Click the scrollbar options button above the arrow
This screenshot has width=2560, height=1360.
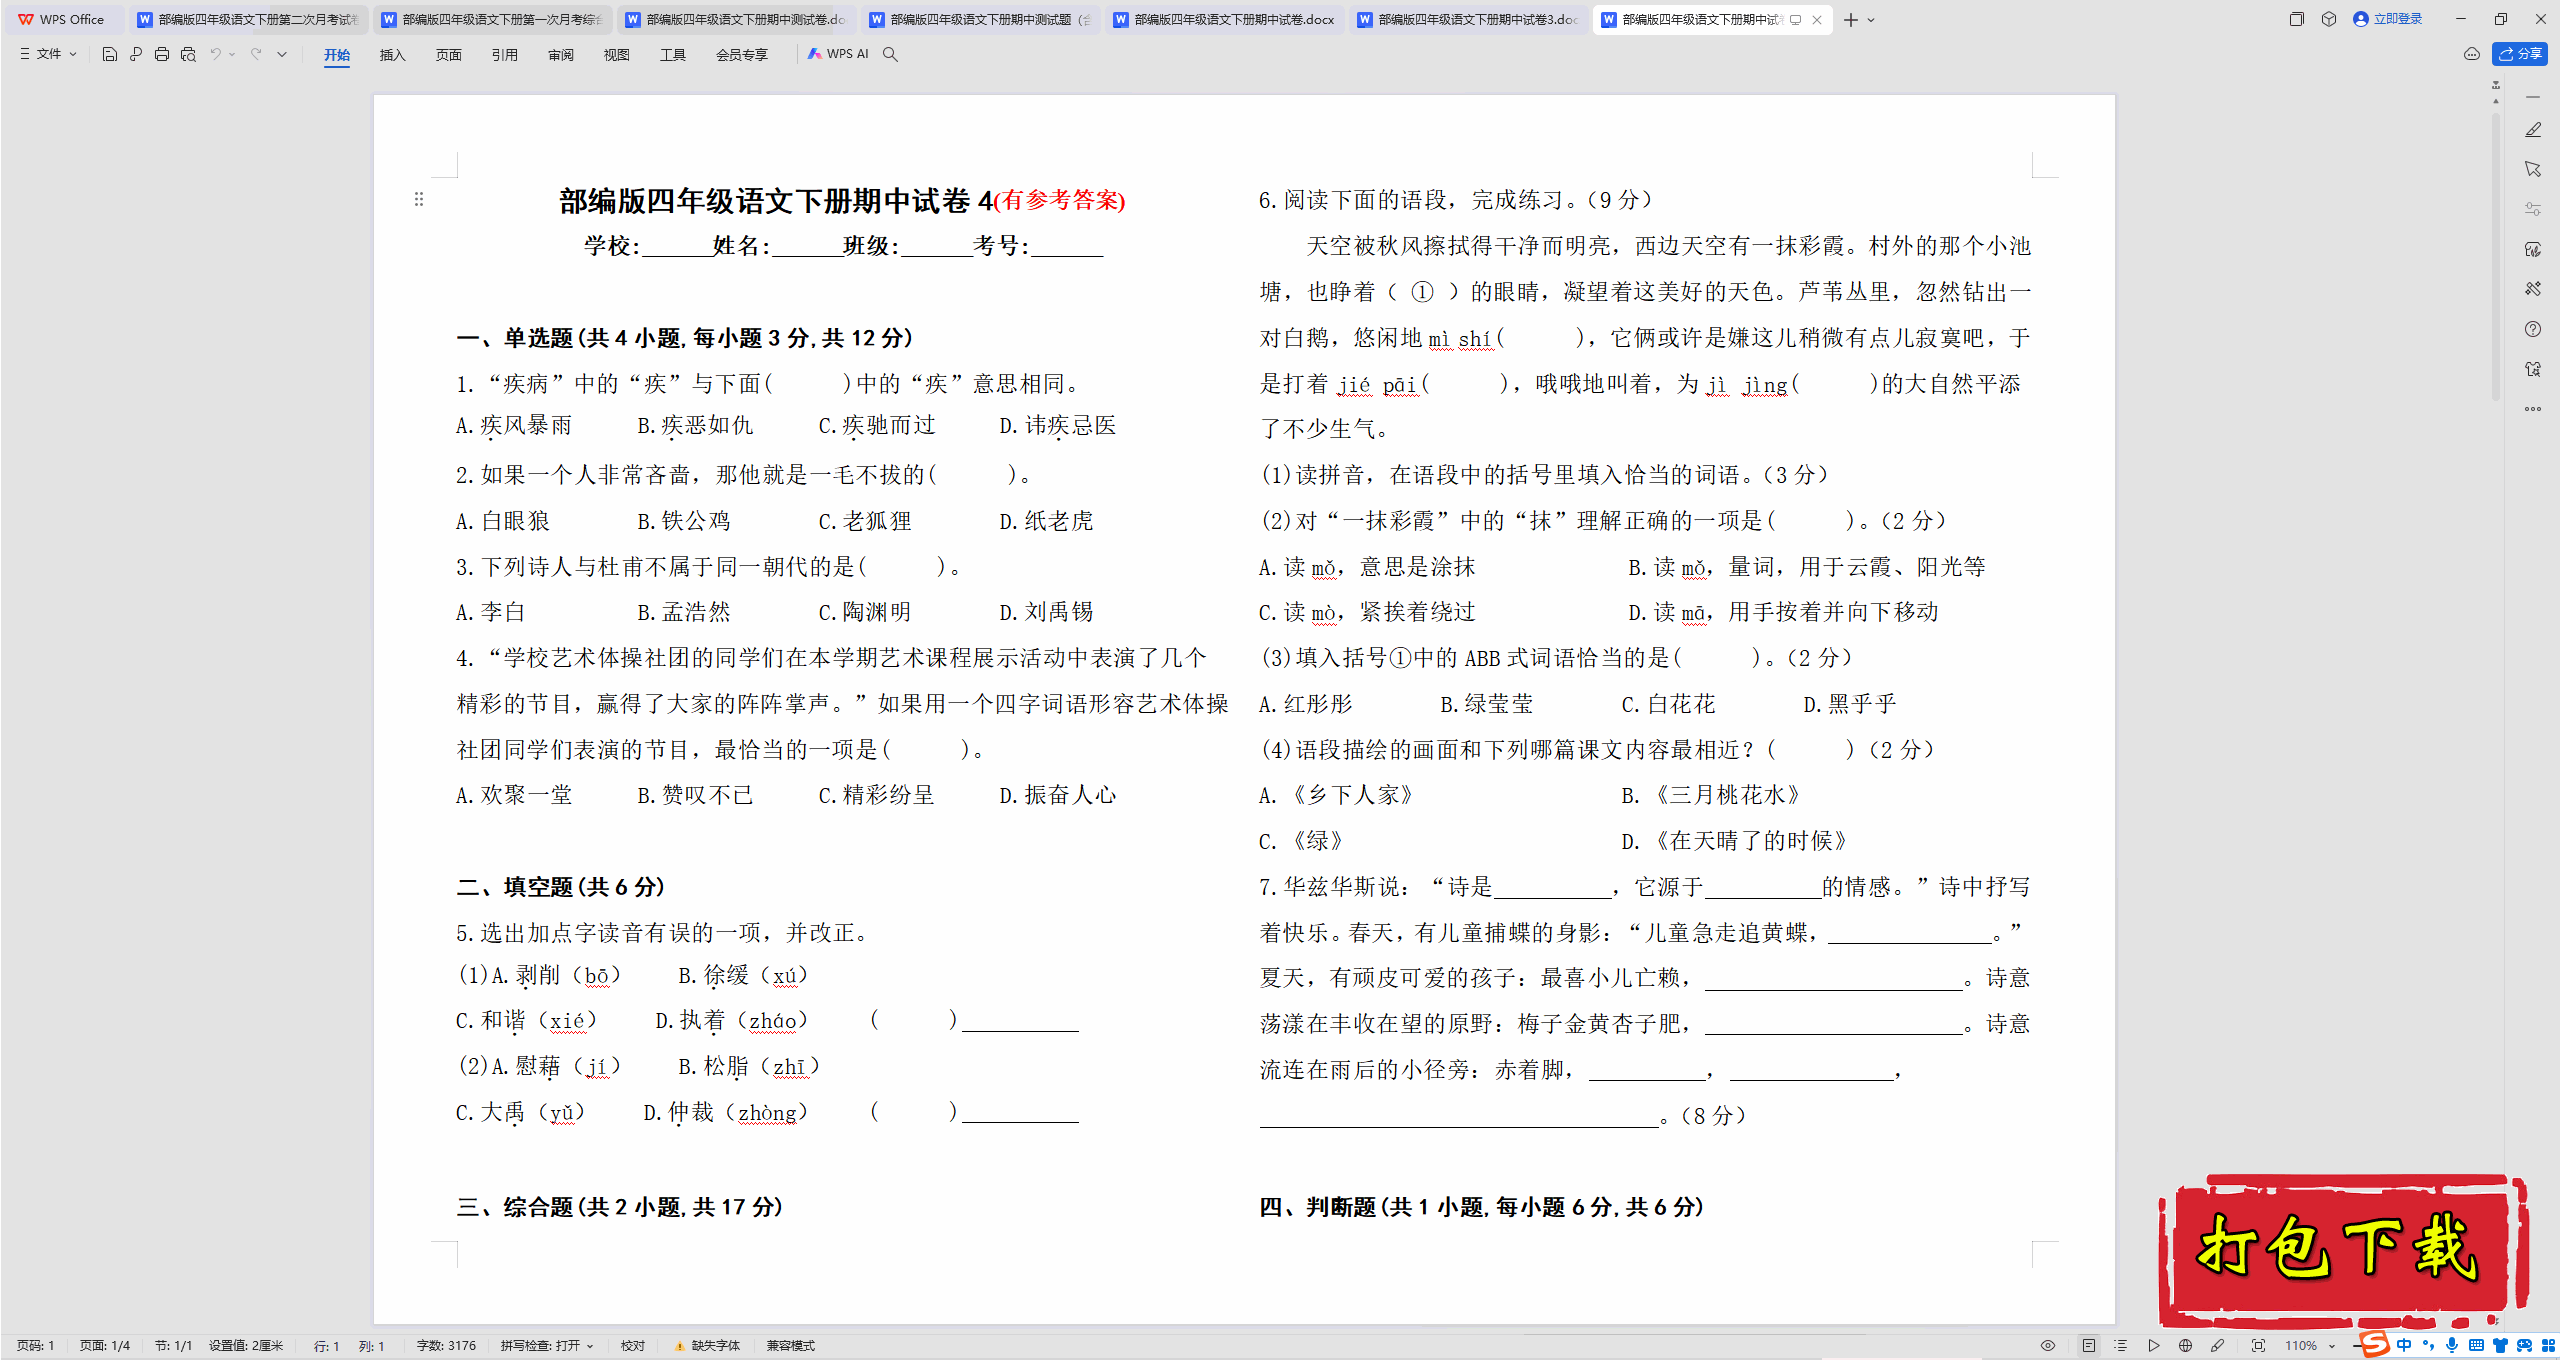point(2496,85)
